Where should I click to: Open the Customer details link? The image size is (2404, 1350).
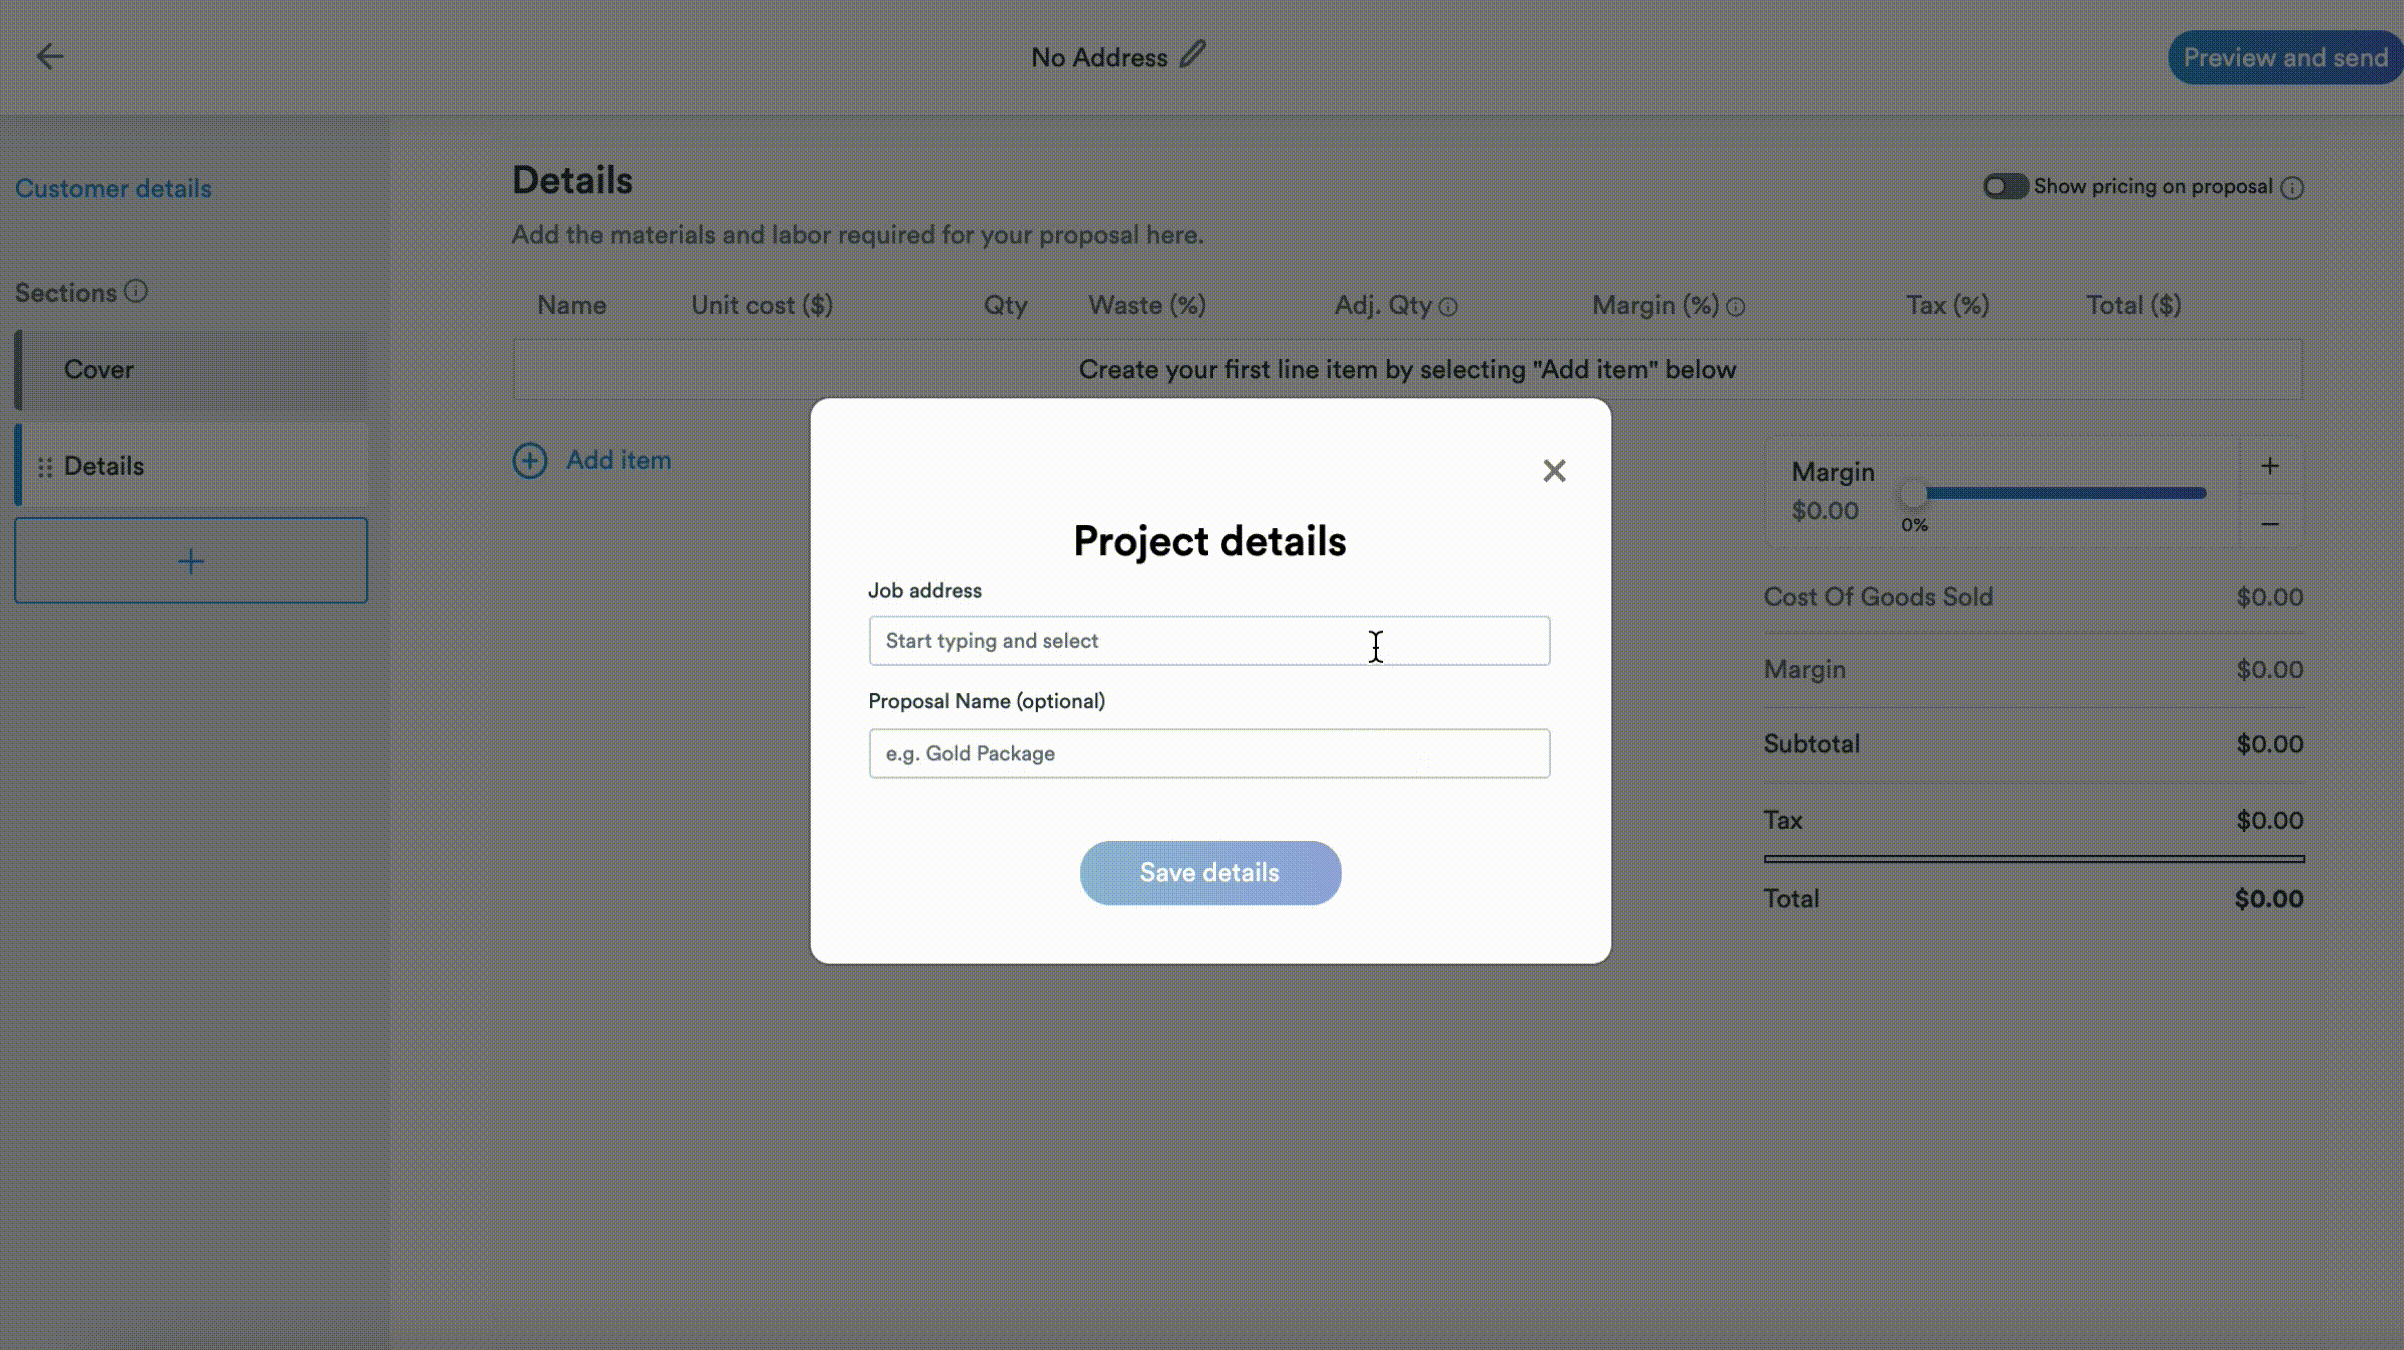tap(113, 189)
